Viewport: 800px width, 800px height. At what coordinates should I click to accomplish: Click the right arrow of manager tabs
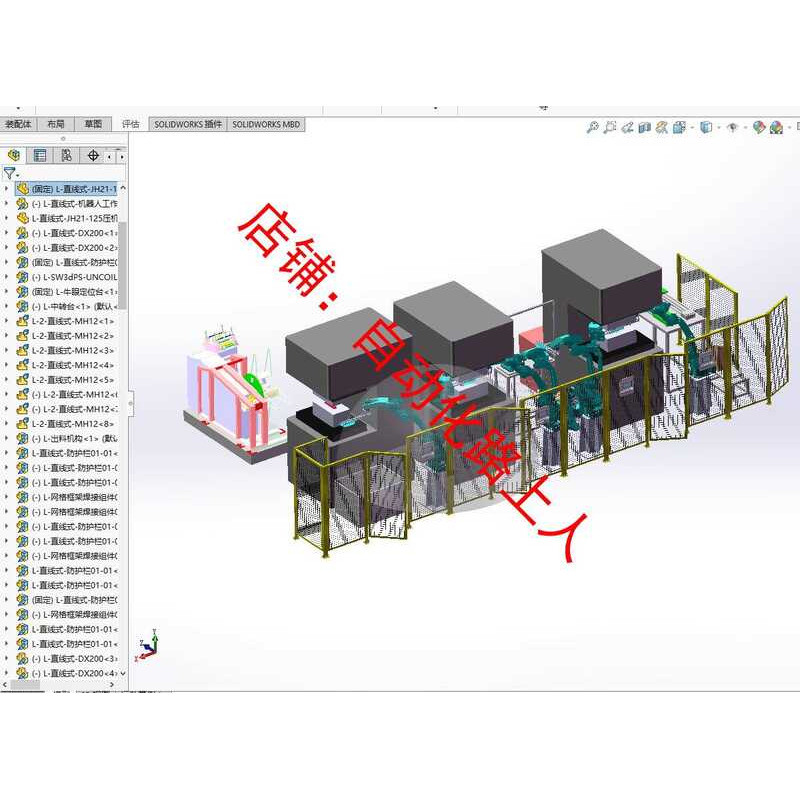point(121,157)
